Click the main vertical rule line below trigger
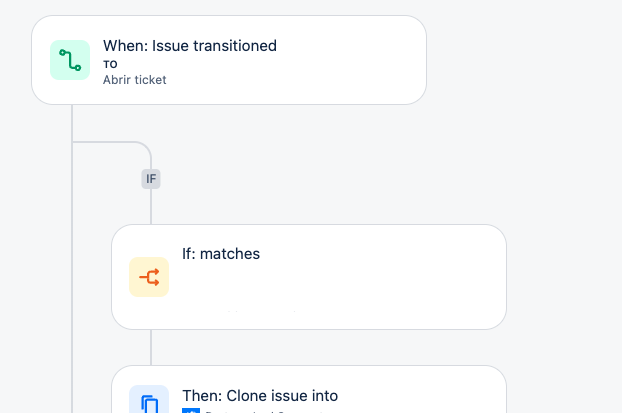622x413 pixels. pyautogui.click(x=72, y=259)
